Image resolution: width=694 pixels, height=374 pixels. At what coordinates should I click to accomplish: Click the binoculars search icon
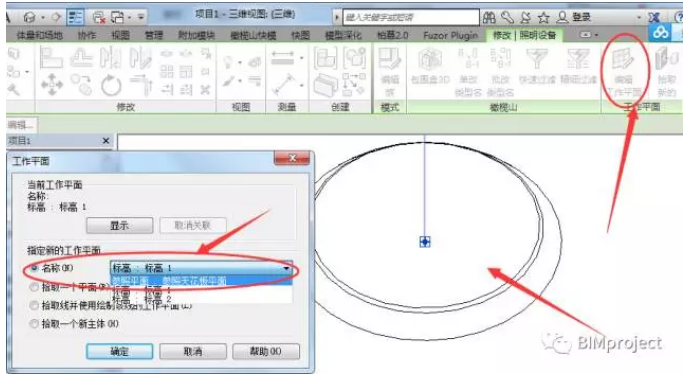(x=489, y=17)
